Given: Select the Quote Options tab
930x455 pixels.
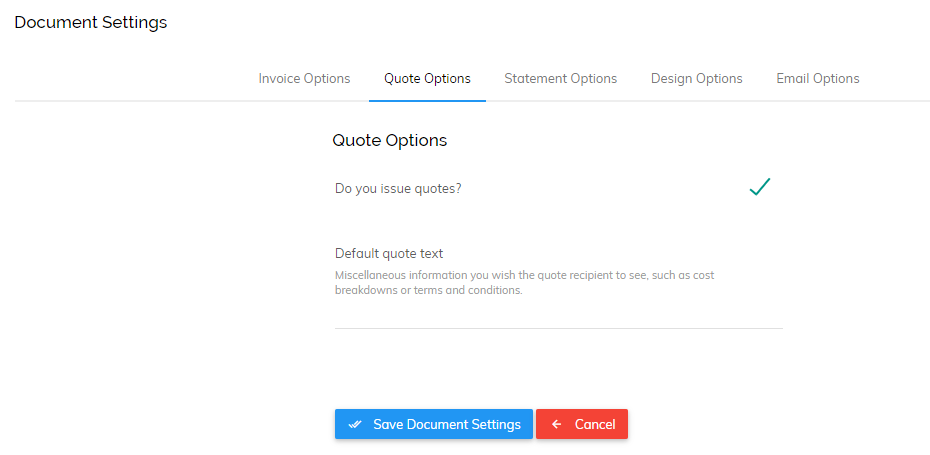Looking at the screenshot, I should click(x=427, y=78).
